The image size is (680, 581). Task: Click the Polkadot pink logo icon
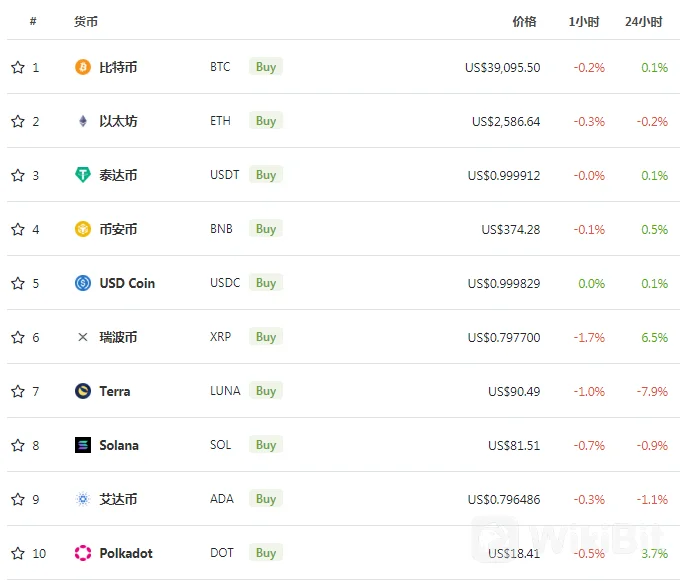click(83, 553)
